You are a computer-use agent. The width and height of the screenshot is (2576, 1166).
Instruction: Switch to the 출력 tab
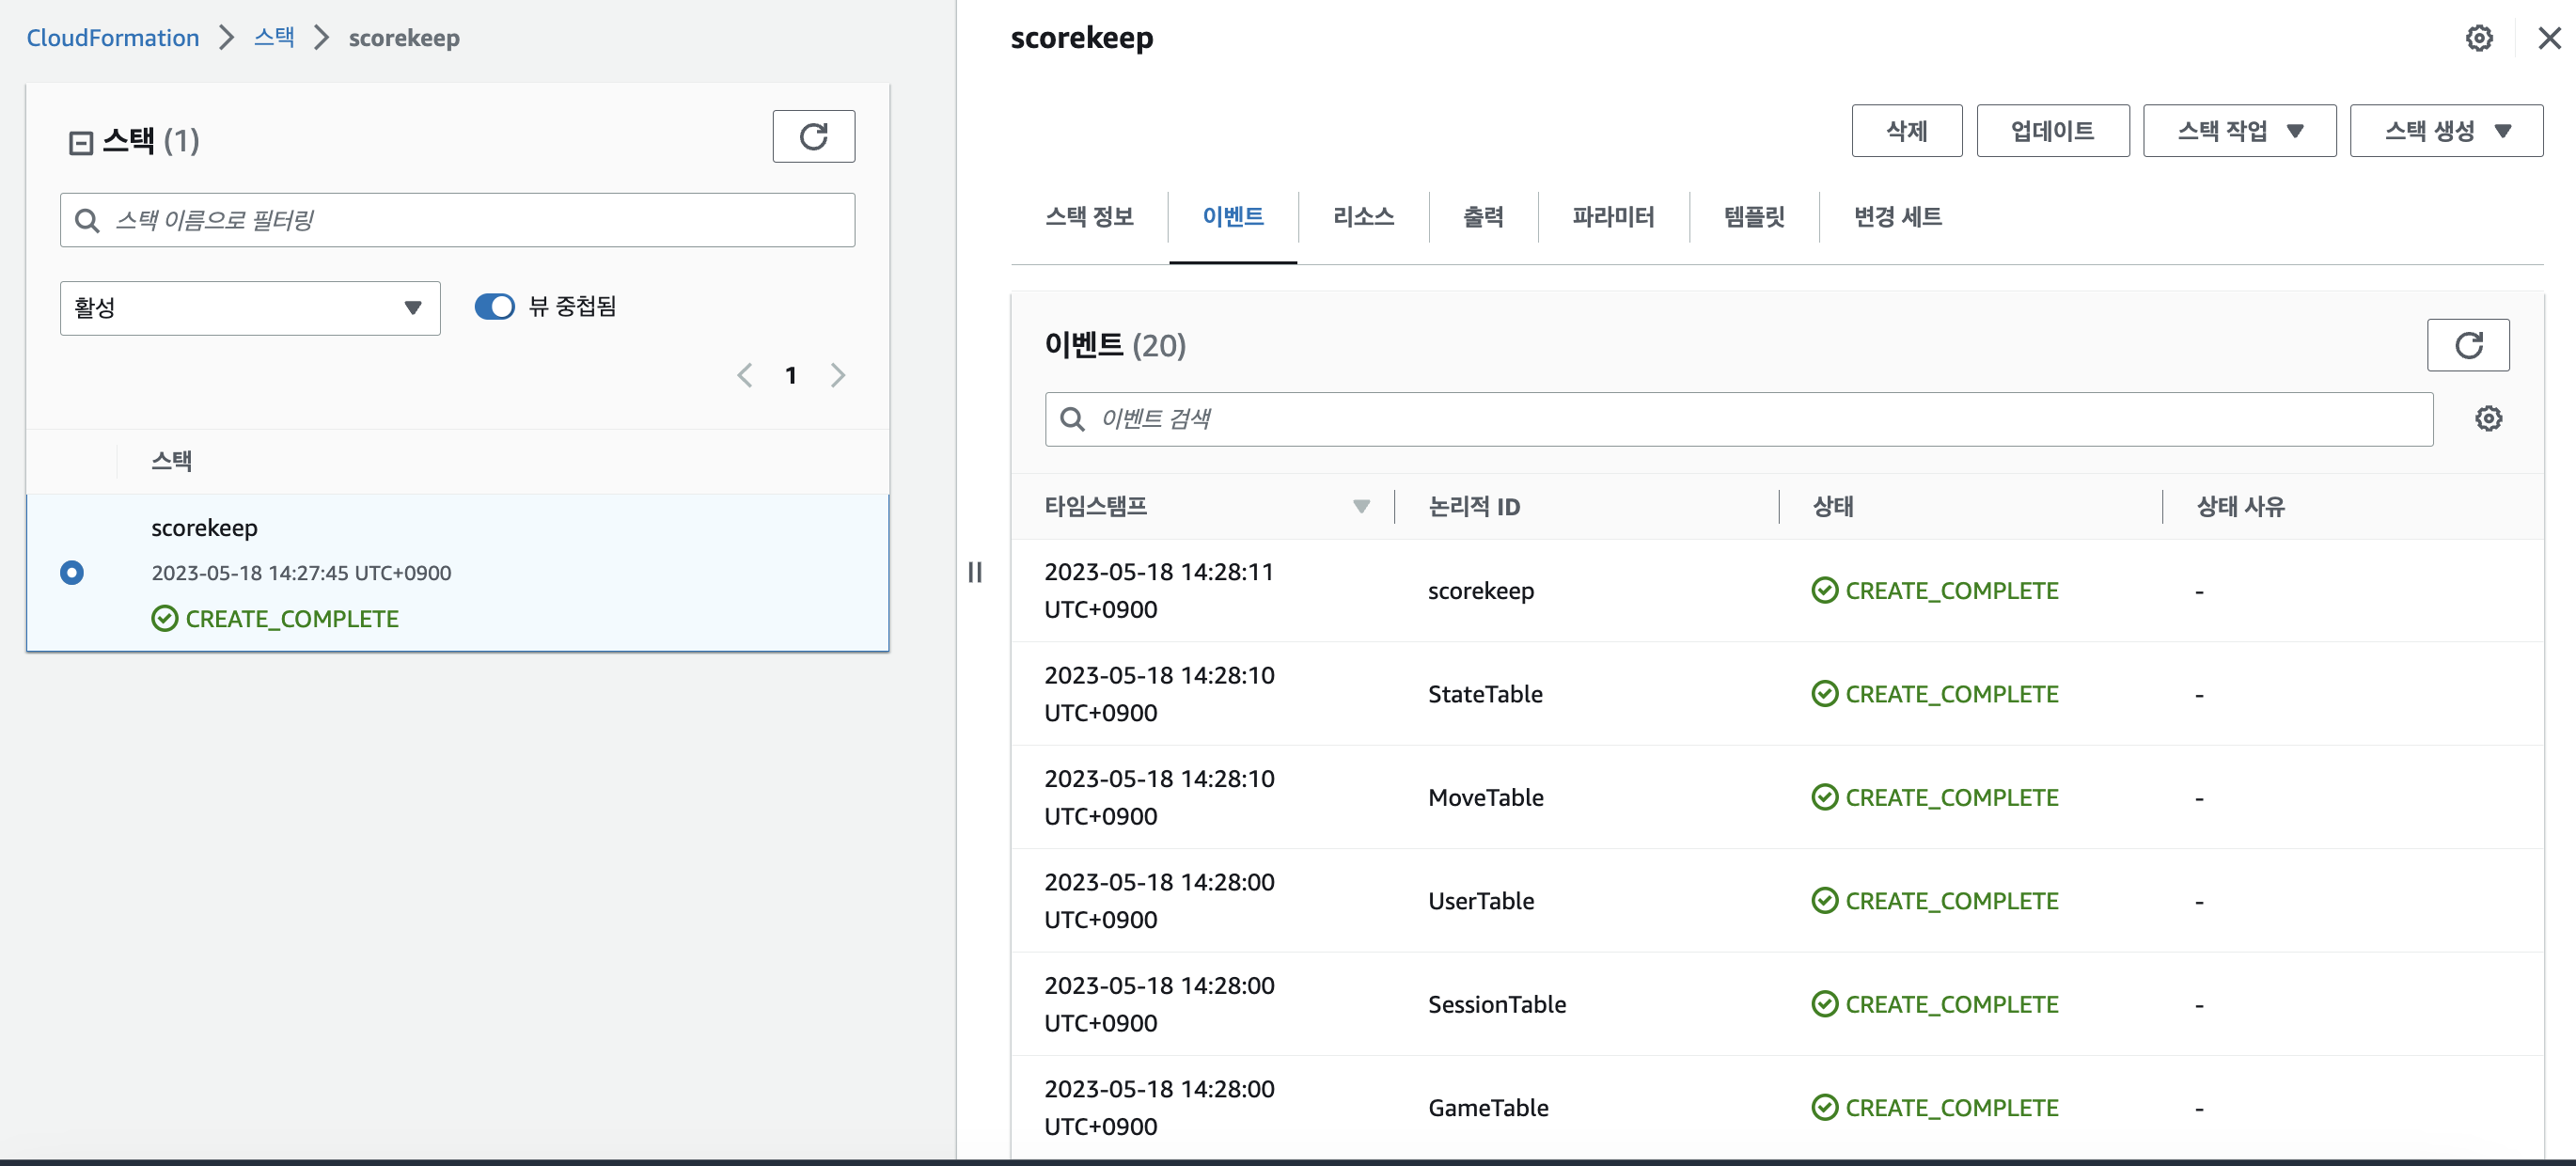(1482, 216)
